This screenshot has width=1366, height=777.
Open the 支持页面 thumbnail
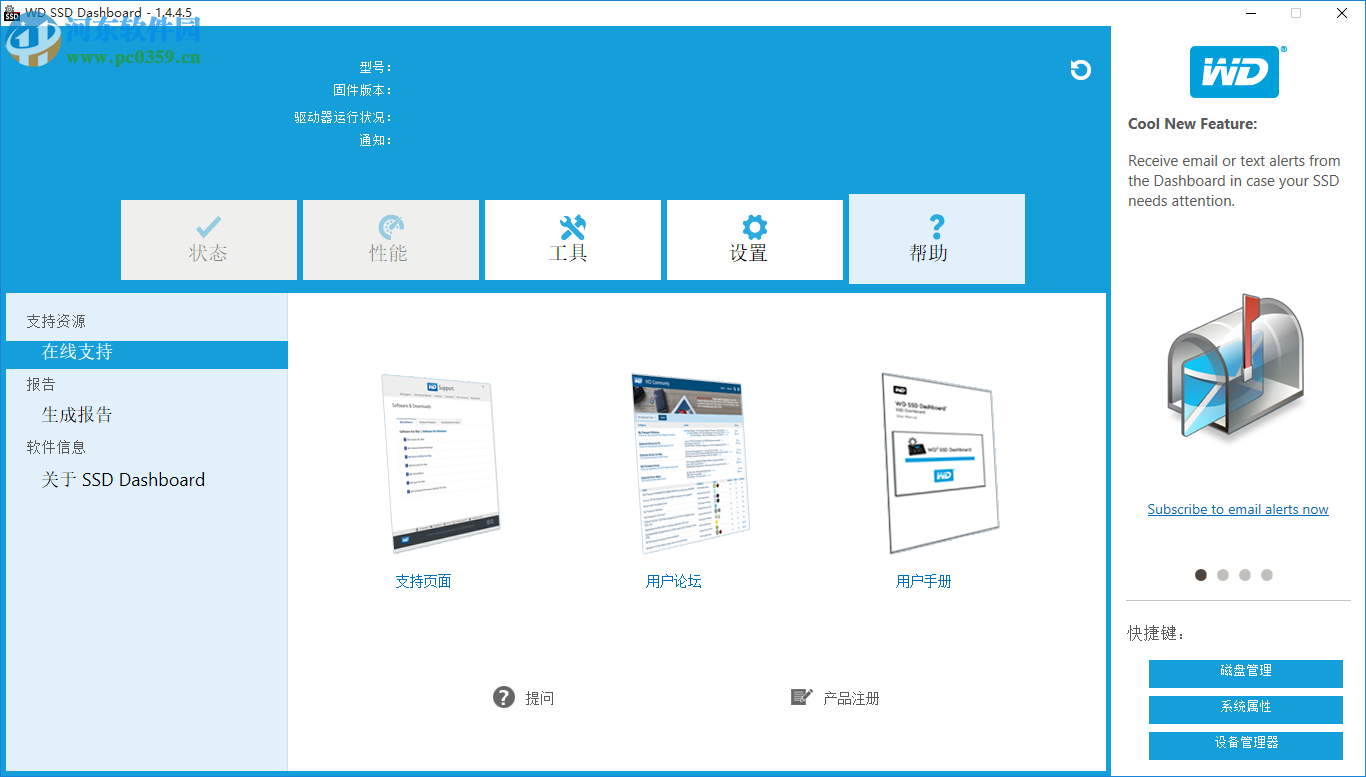point(441,462)
